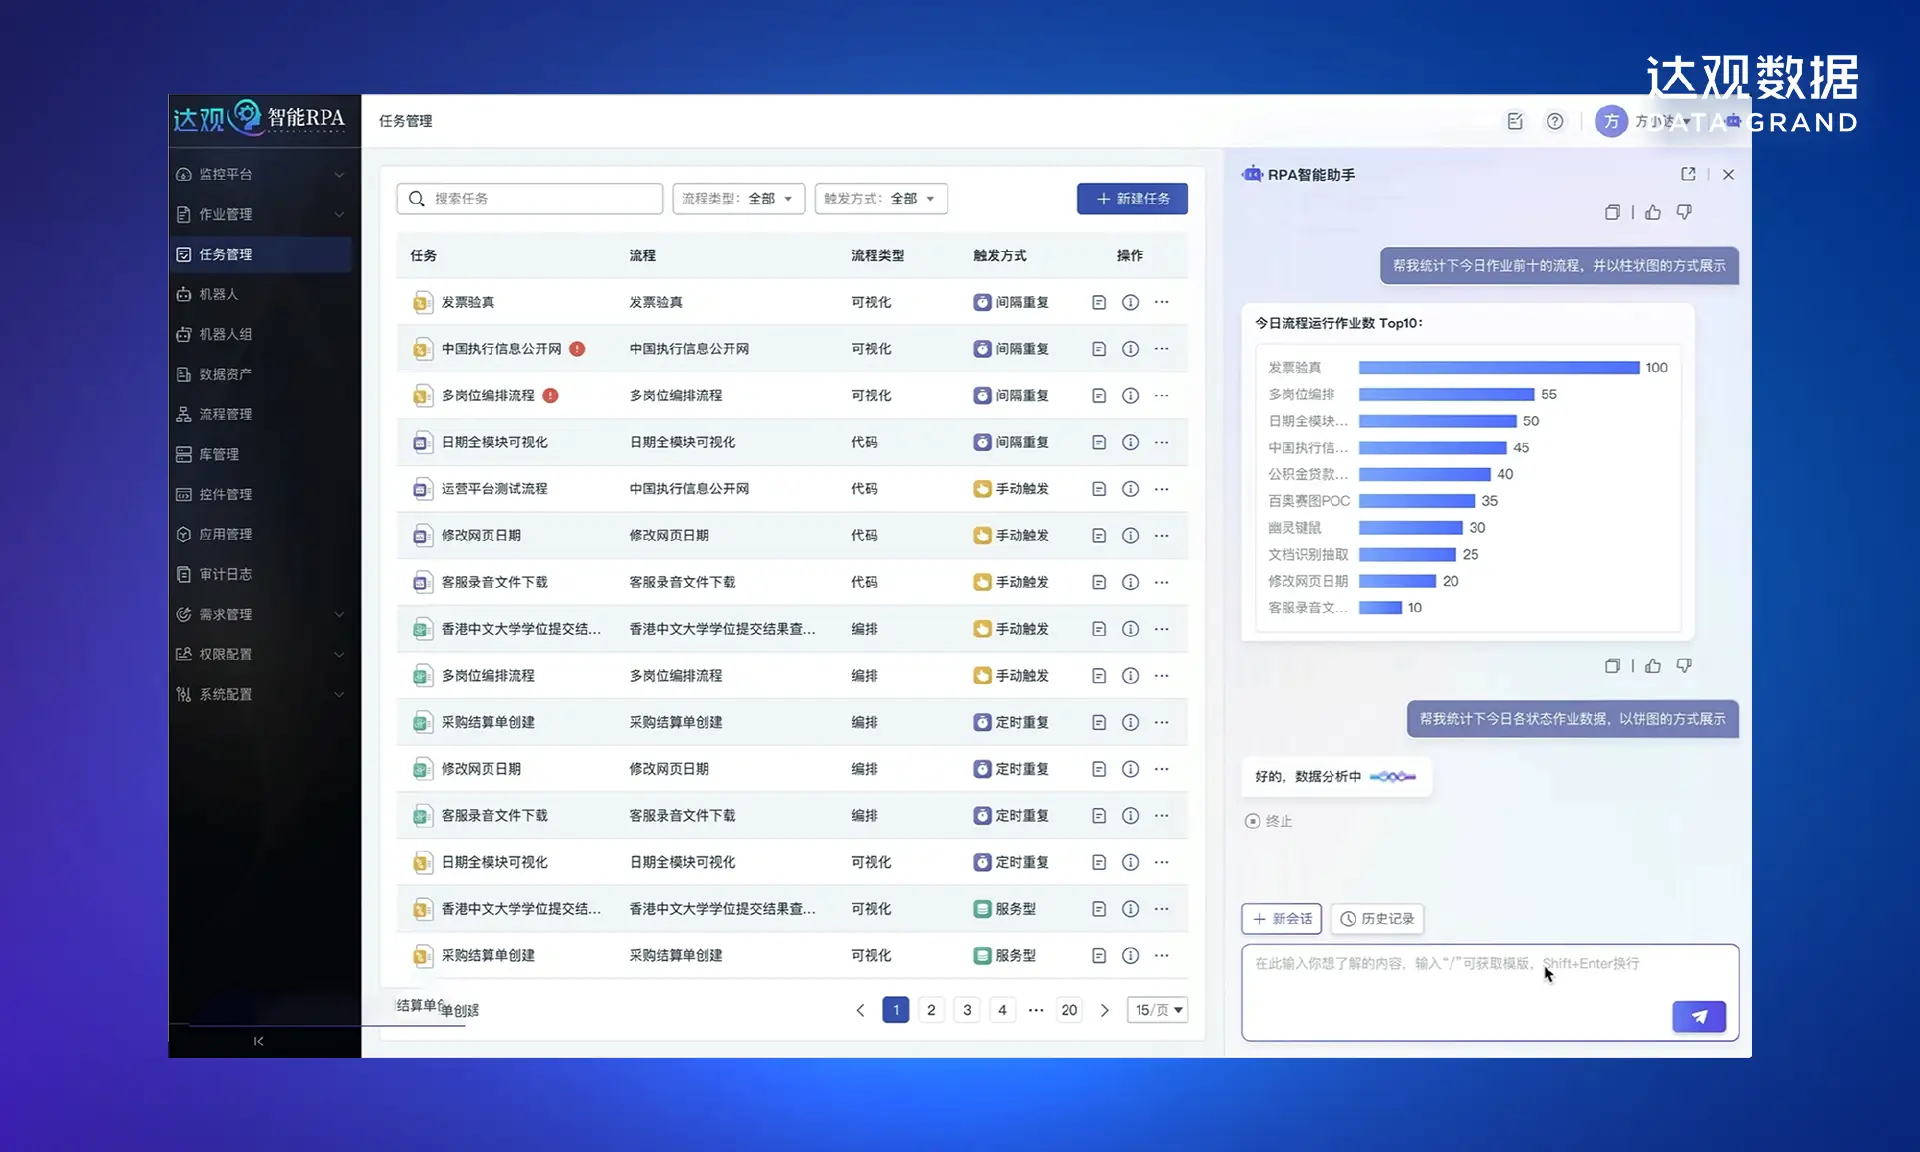This screenshot has width=1920, height=1152.
Task: Click the send message paper-plane button
Action: click(1698, 1016)
